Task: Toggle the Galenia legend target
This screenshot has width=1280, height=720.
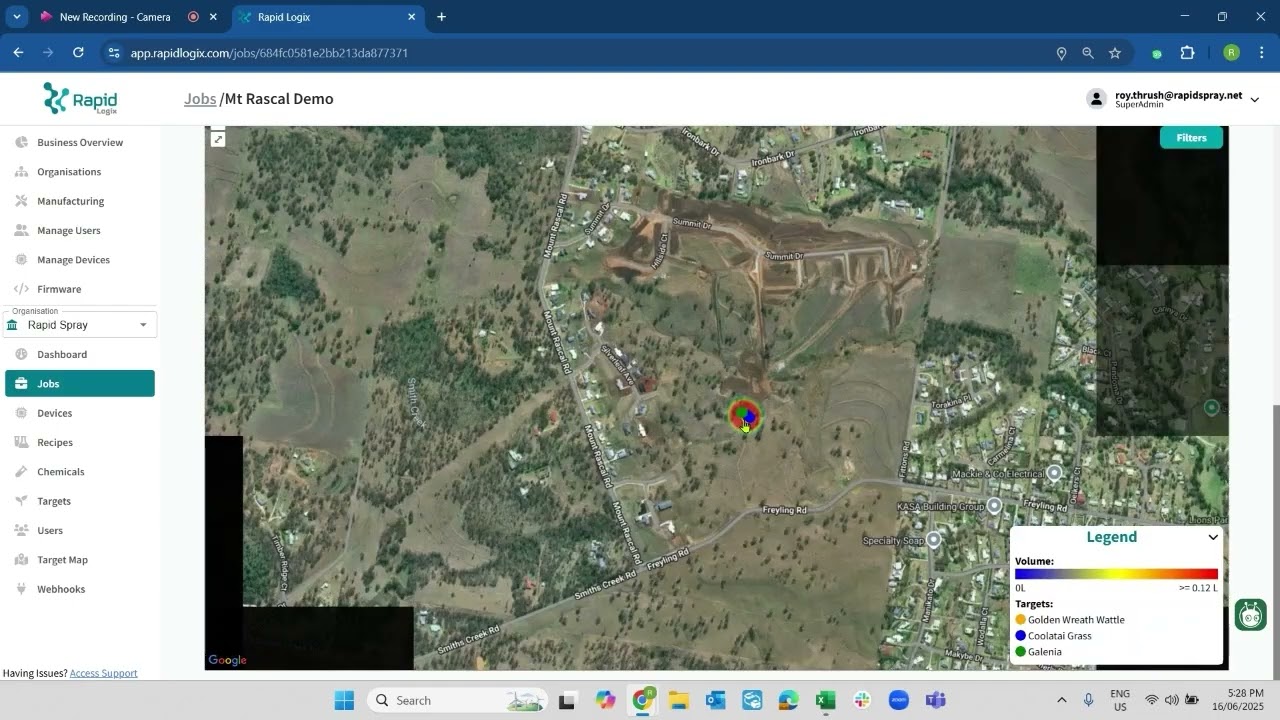Action: point(1039,652)
